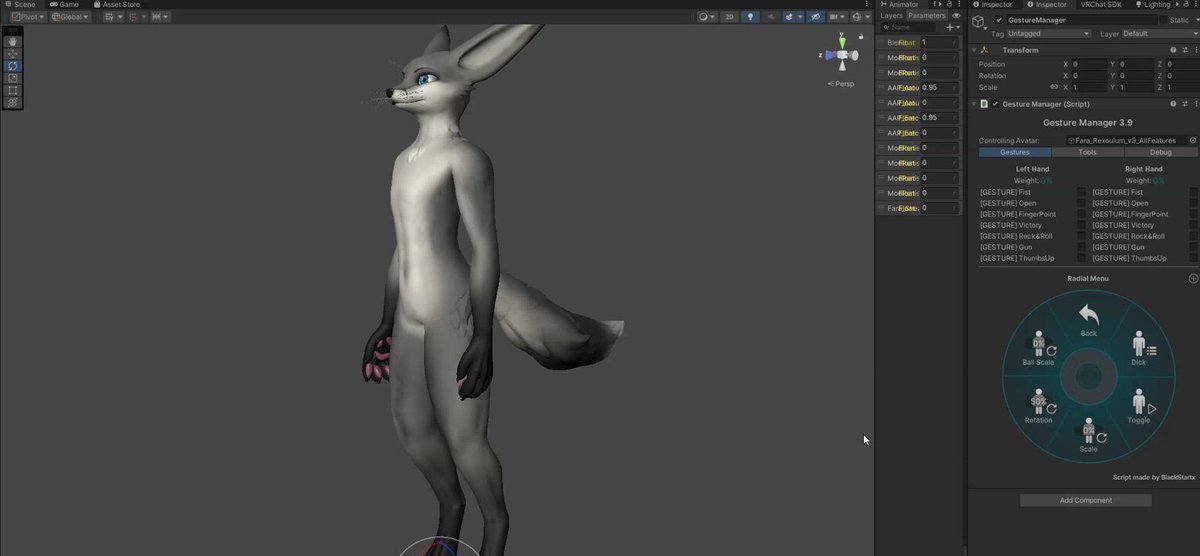The height and width of the screenshot is (556, 1200).
Task: Toggle hidden objects visibility in scene toolbar
Action: coord(813,17)
